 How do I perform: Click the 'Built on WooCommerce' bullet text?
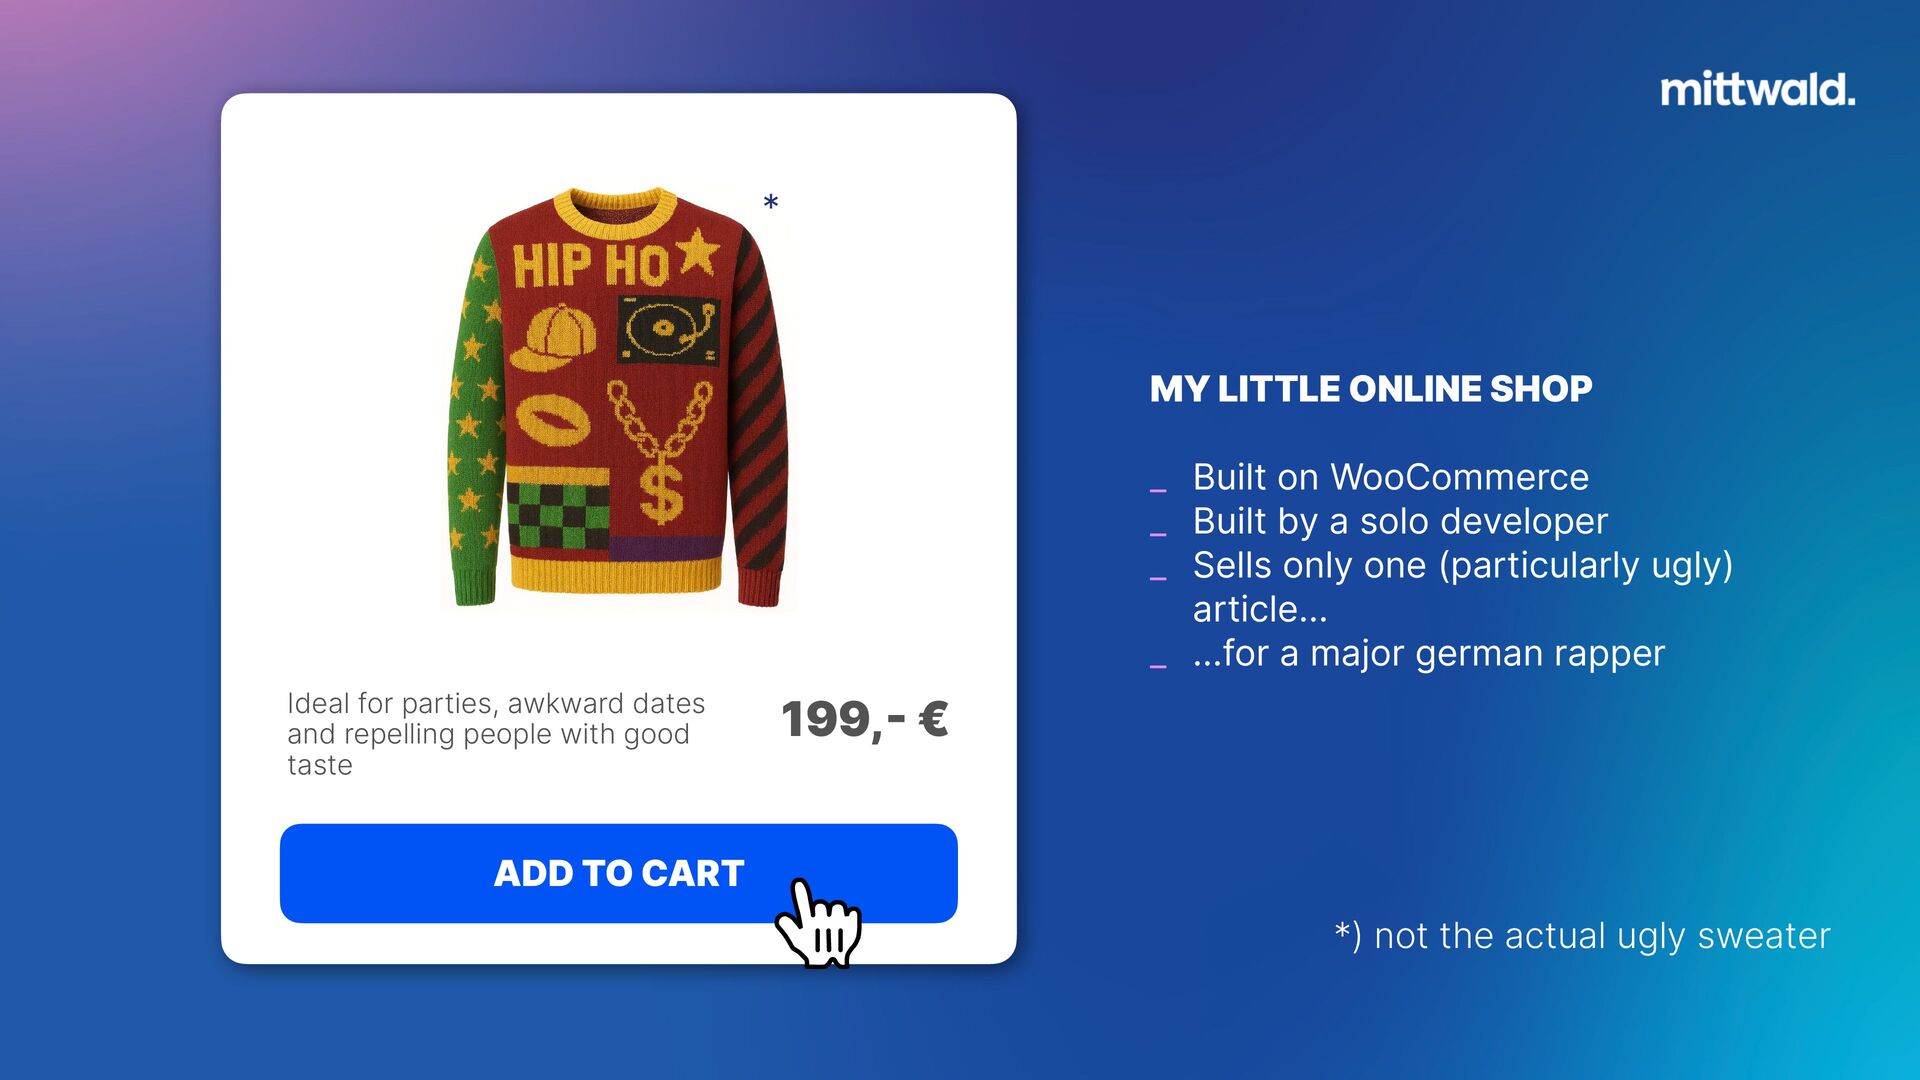pyautogui.click(x=1390, y=477)
